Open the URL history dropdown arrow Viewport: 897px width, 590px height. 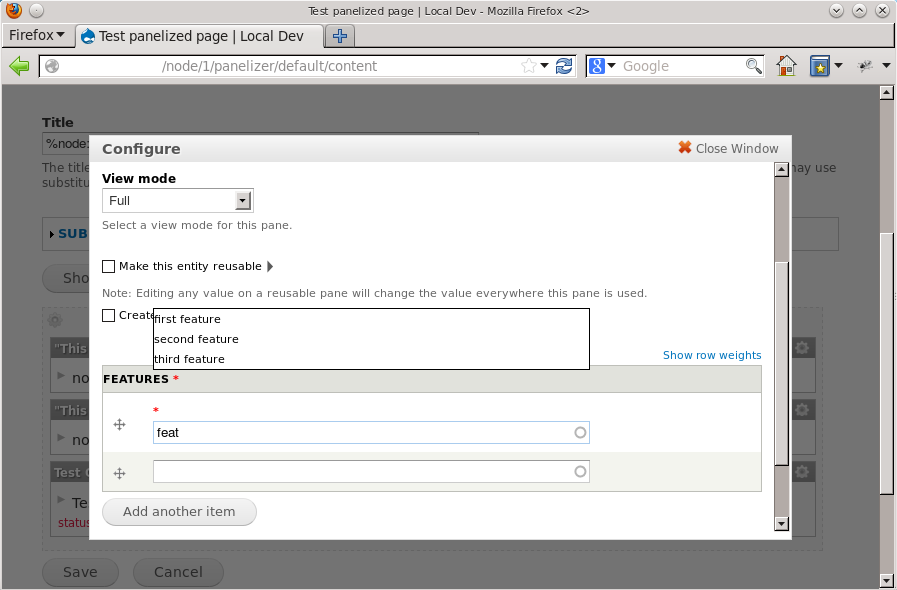(x=545, y=66)
